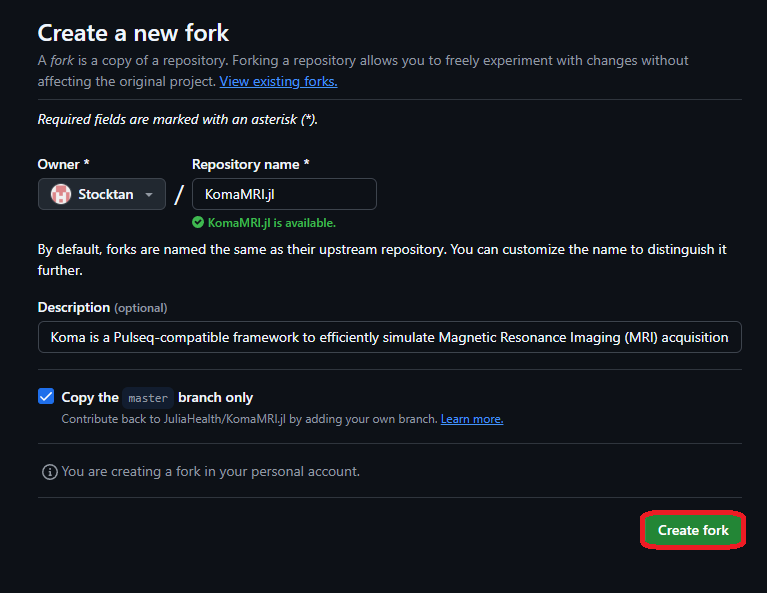
Task: Click the Repository name field label
Action: 250,164
